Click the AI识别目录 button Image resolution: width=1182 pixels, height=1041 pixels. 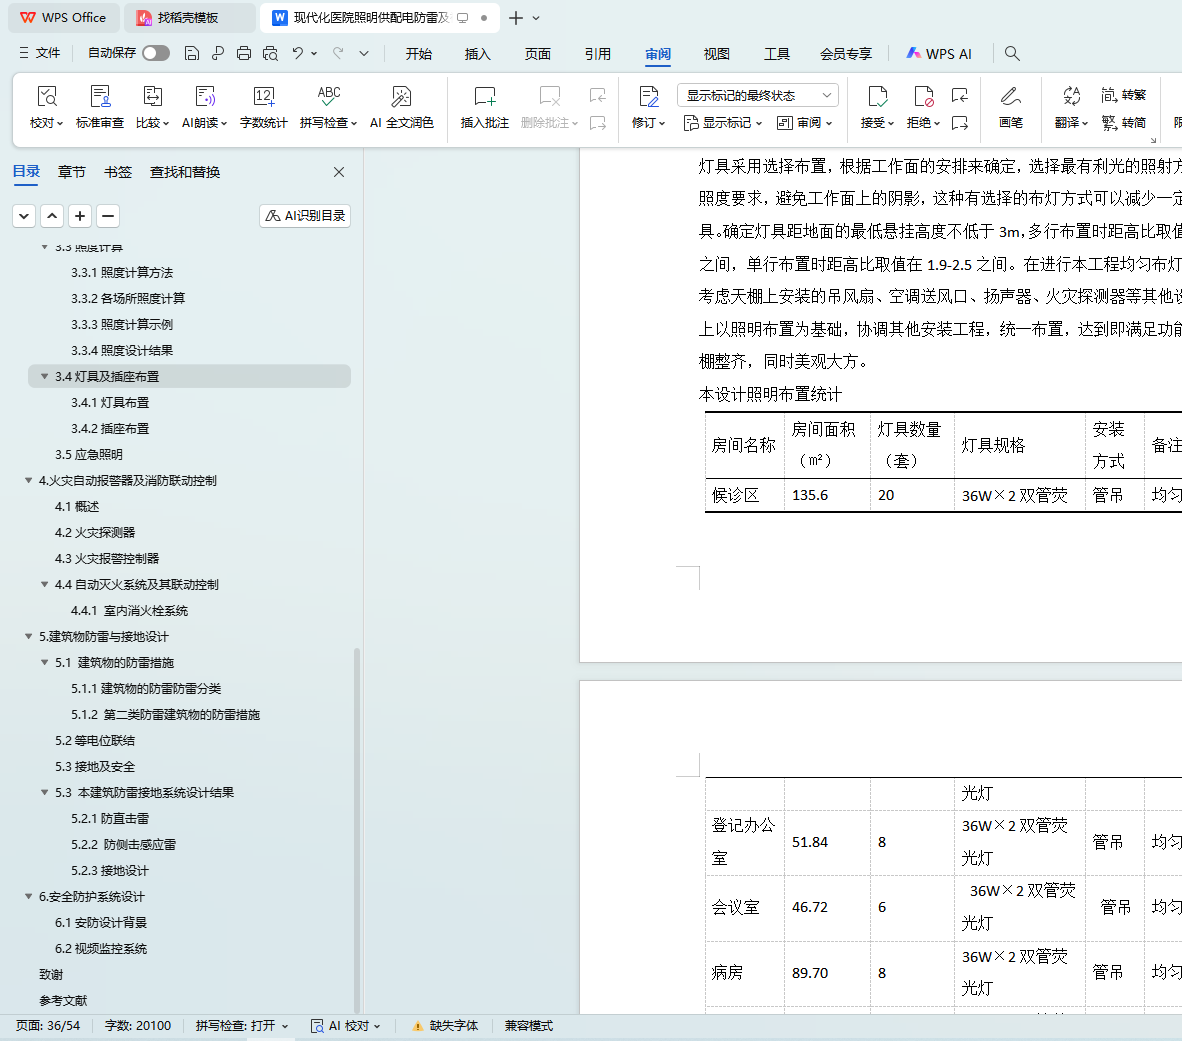pos(305,216)
